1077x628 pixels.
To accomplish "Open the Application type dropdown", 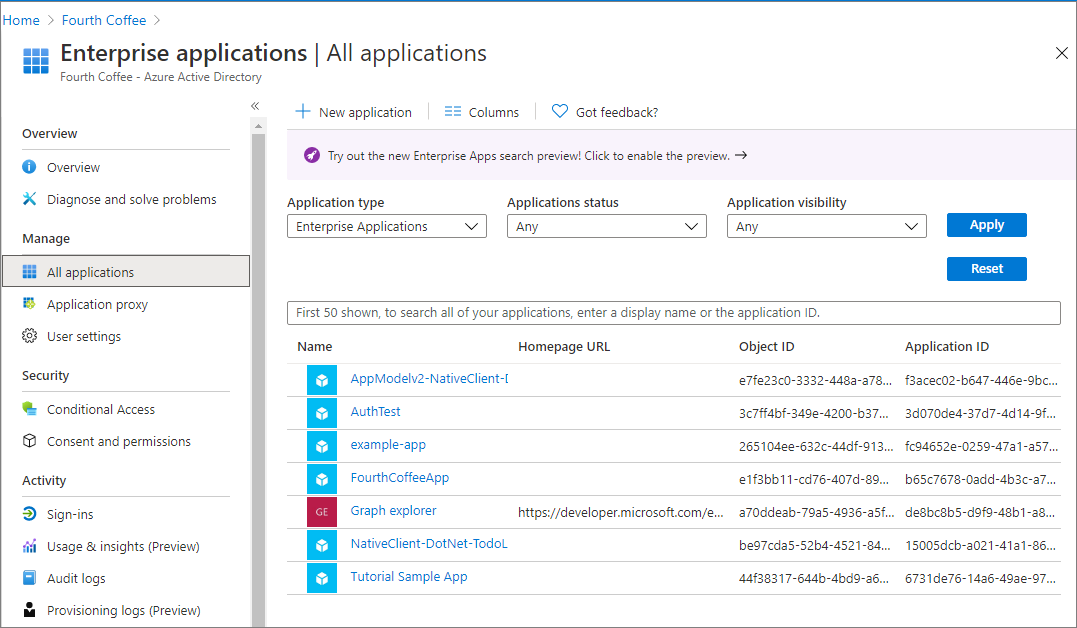I will [386, 225].
